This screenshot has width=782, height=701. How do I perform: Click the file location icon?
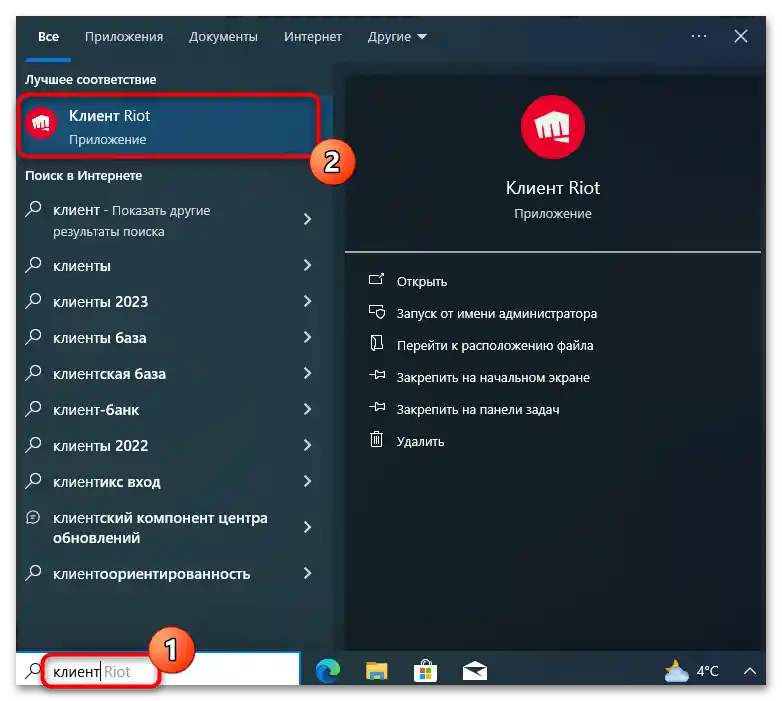(x=377, y=343)
